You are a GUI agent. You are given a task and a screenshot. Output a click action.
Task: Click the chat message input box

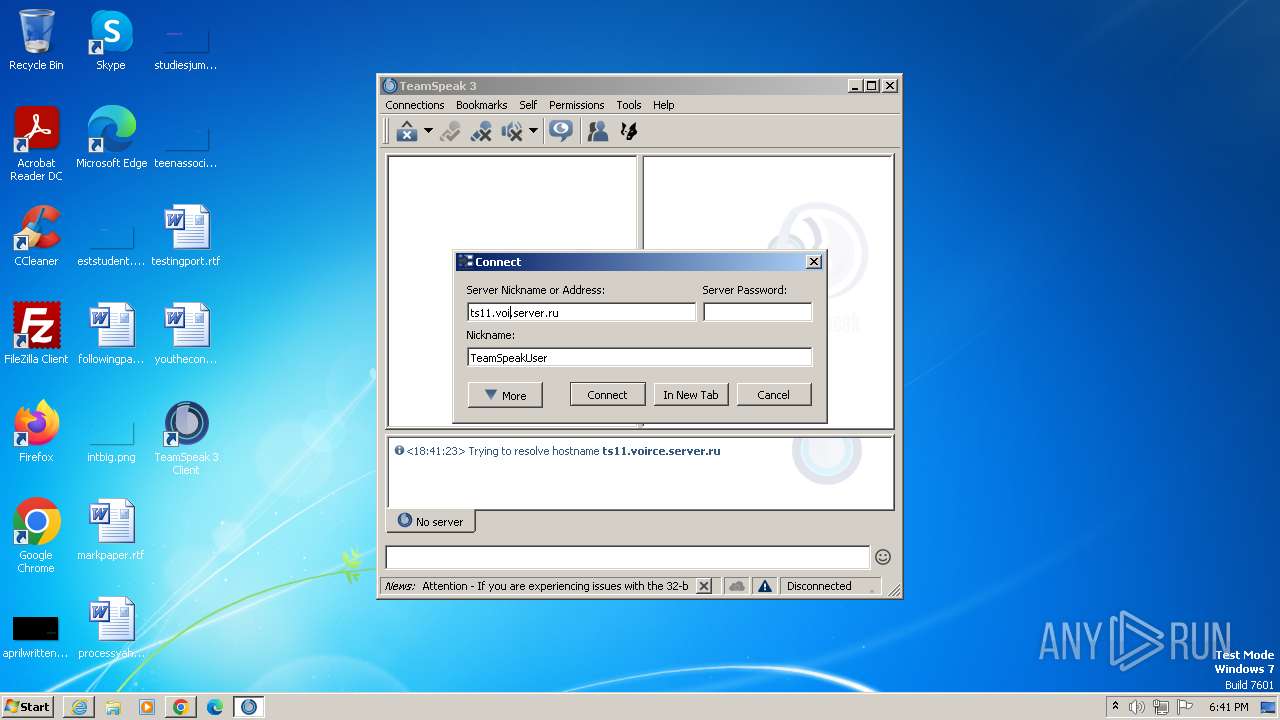click(628, 557)
